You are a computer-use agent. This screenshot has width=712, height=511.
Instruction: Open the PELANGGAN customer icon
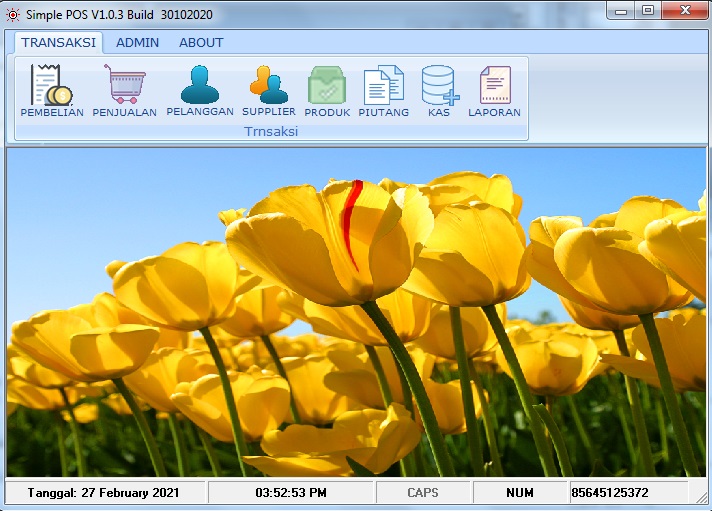click(199, 86)
